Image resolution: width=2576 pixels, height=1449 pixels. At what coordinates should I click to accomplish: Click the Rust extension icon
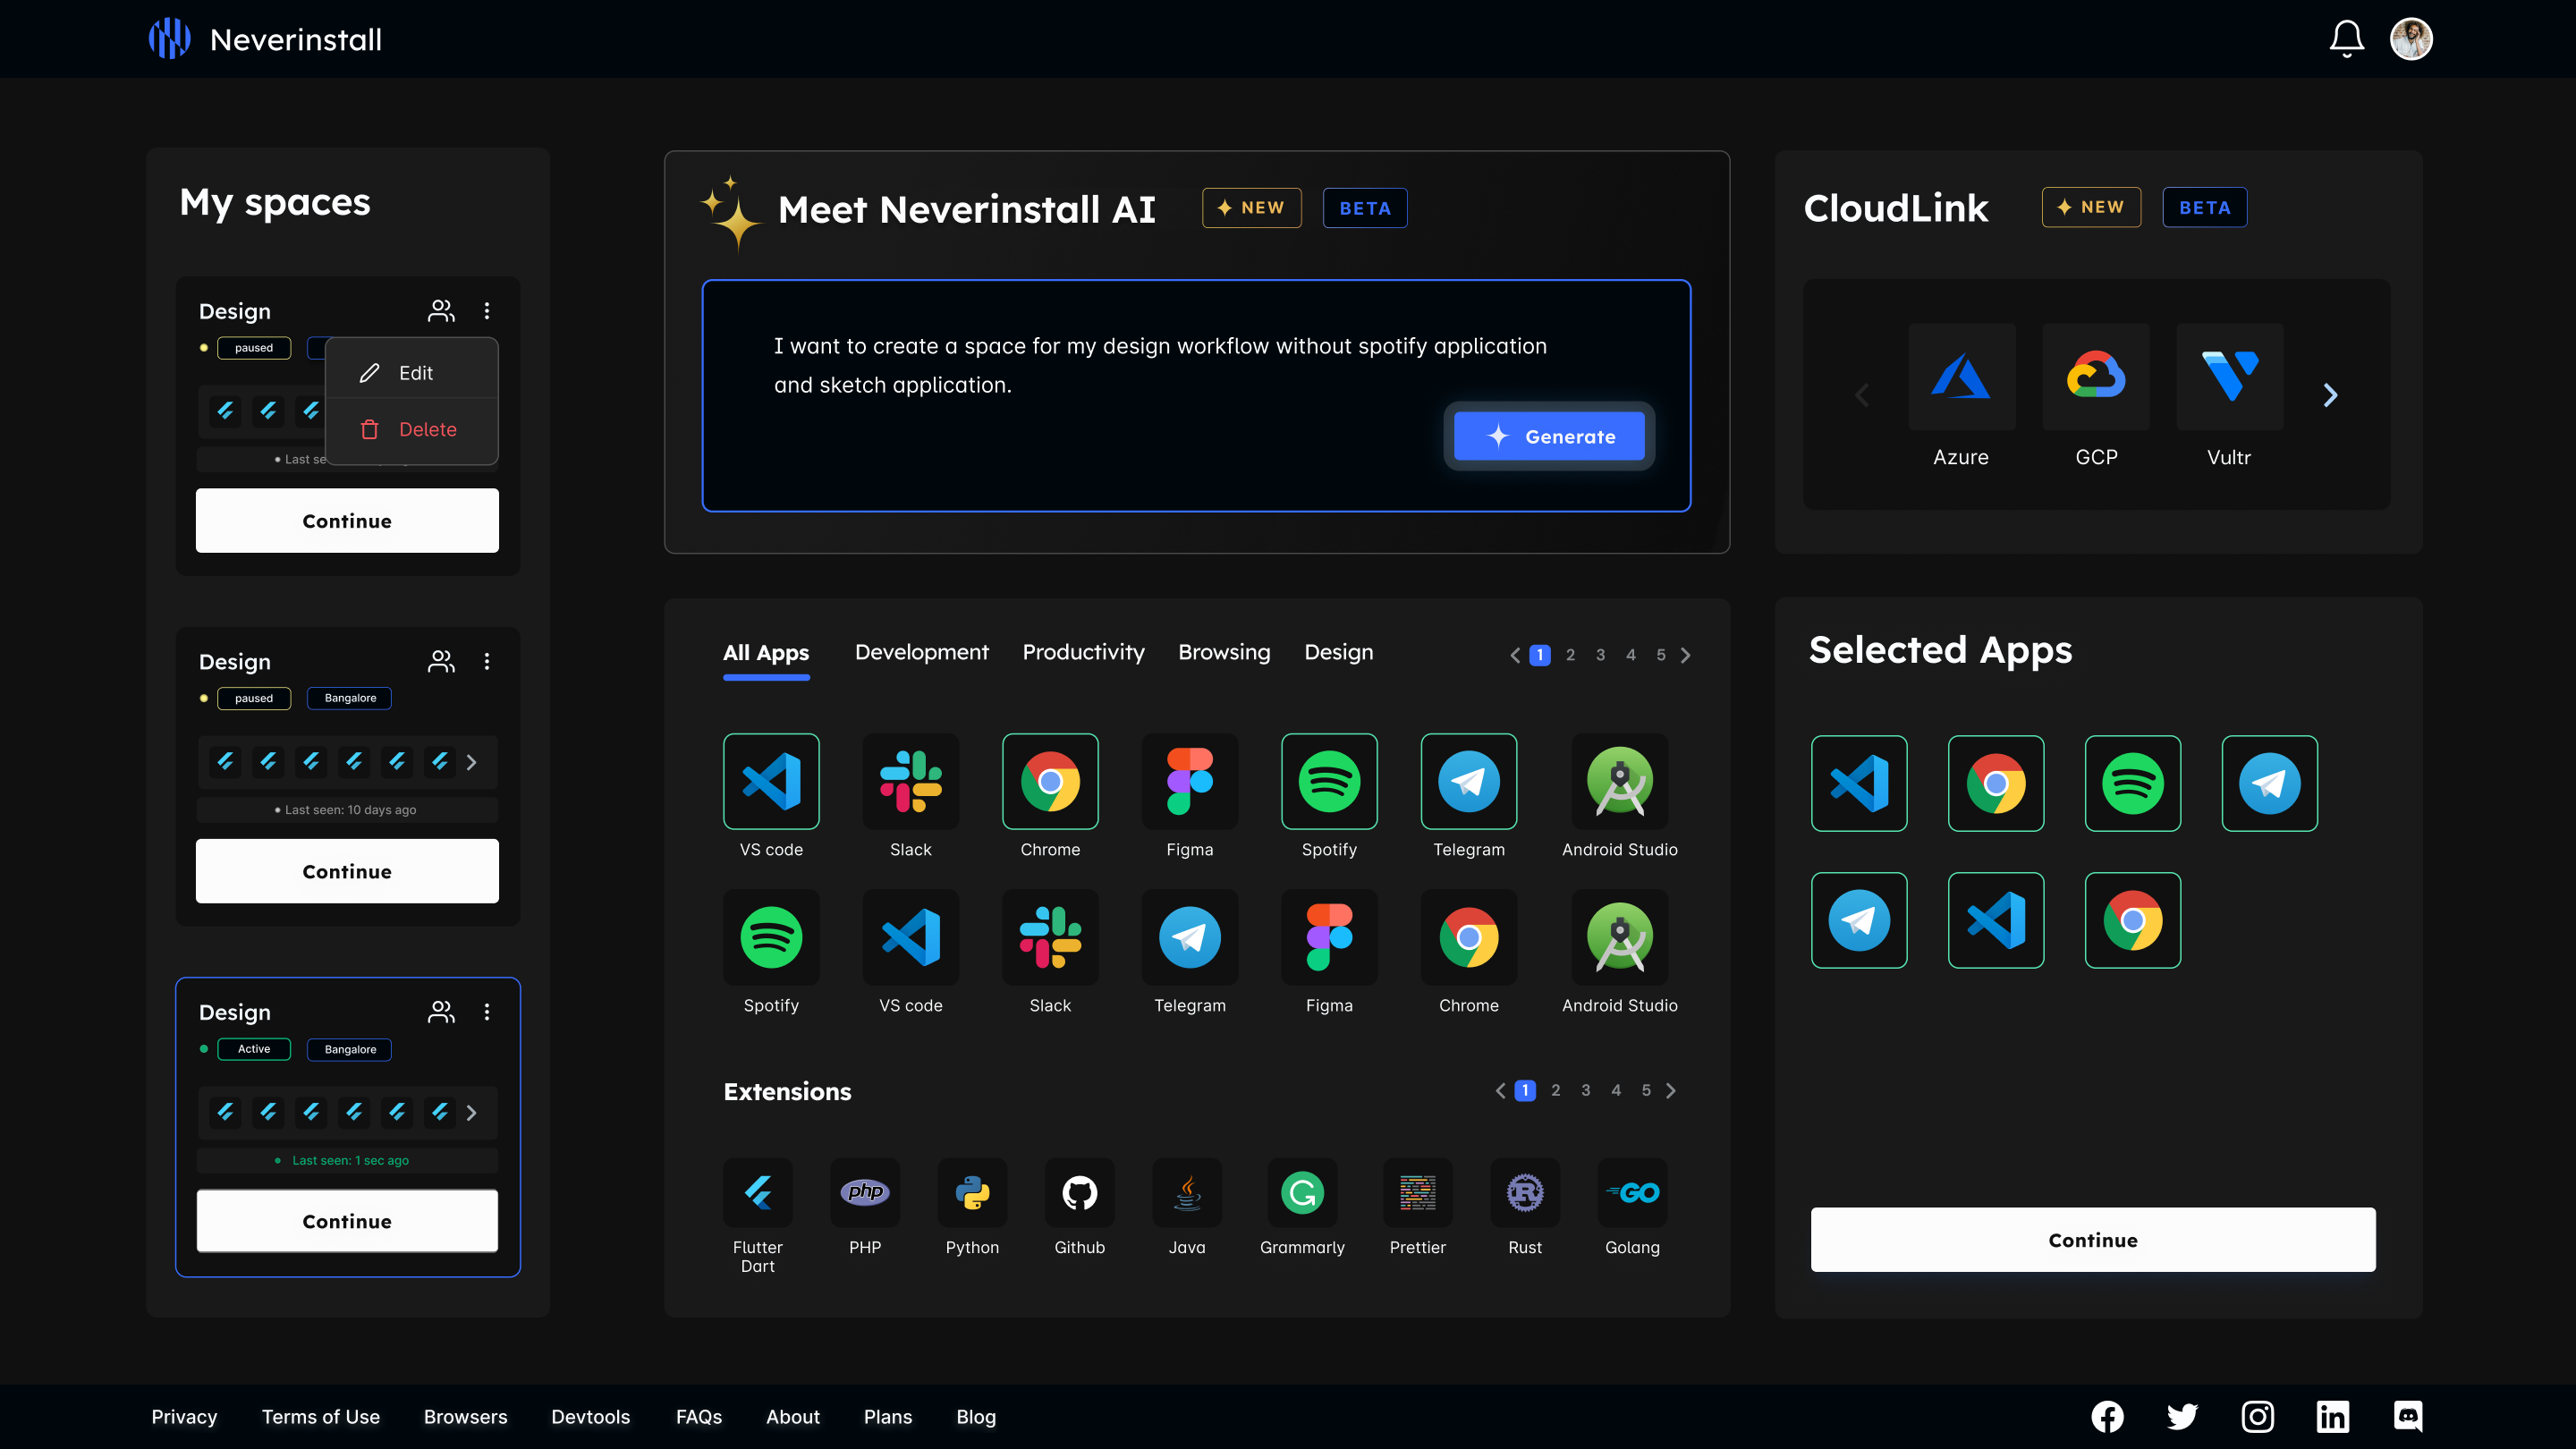1525,1192
